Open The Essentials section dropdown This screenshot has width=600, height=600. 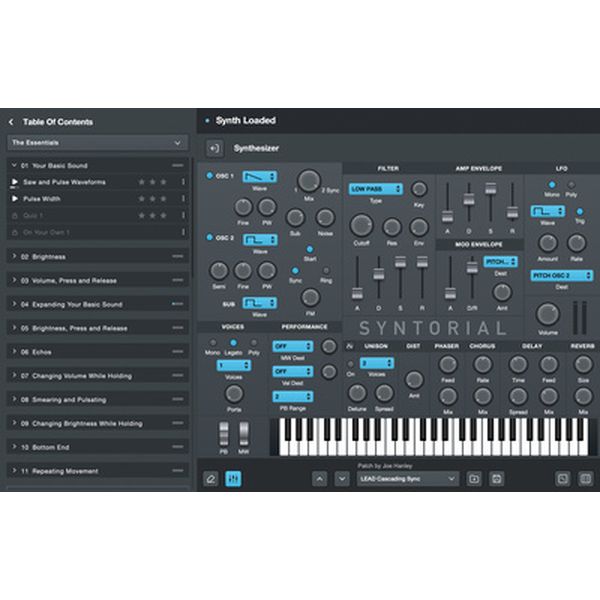(x=96, y=143)
